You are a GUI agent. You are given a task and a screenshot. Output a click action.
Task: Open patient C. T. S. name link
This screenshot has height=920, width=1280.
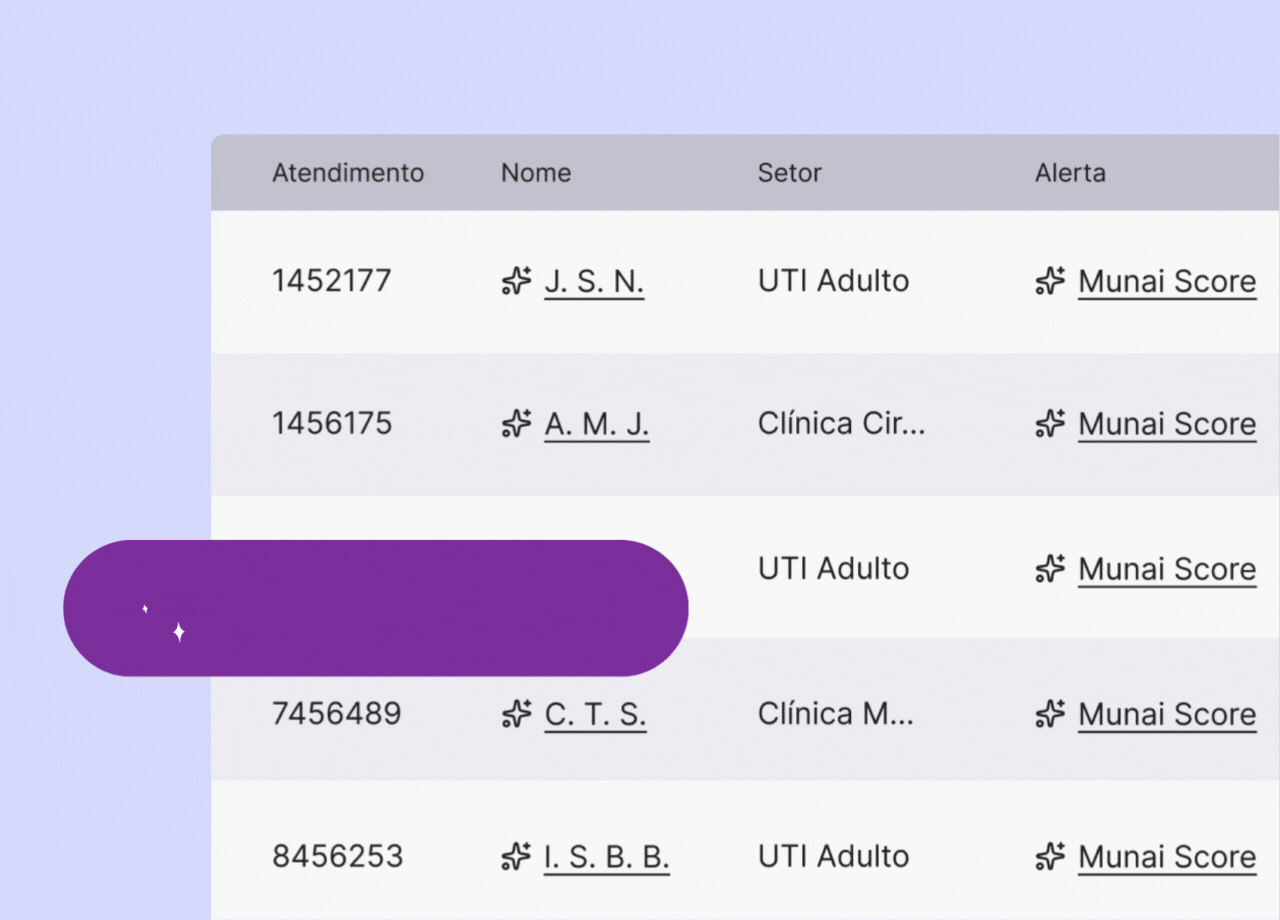(595, 714)
